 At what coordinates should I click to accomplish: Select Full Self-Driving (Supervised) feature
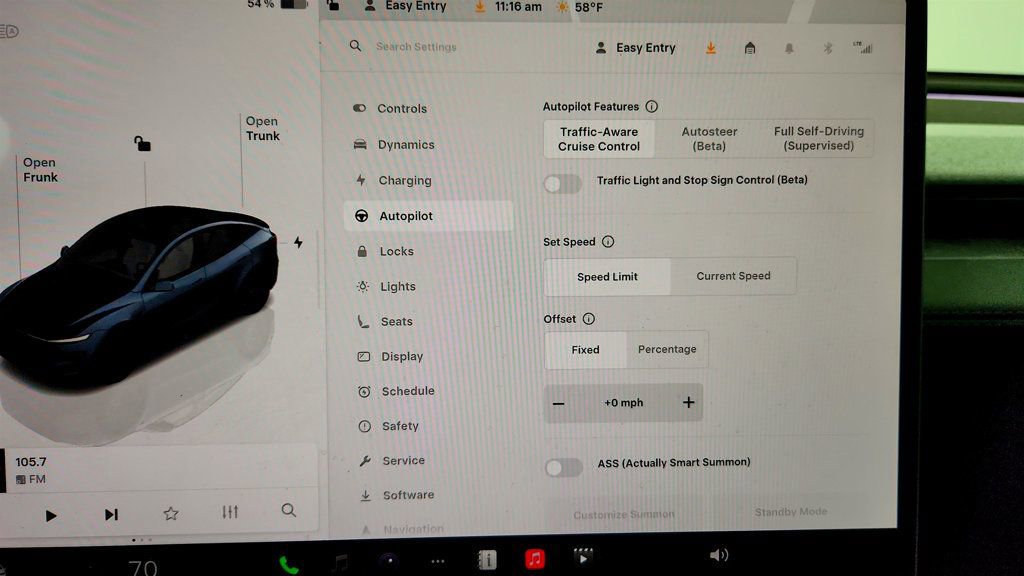tap(819, 138)
